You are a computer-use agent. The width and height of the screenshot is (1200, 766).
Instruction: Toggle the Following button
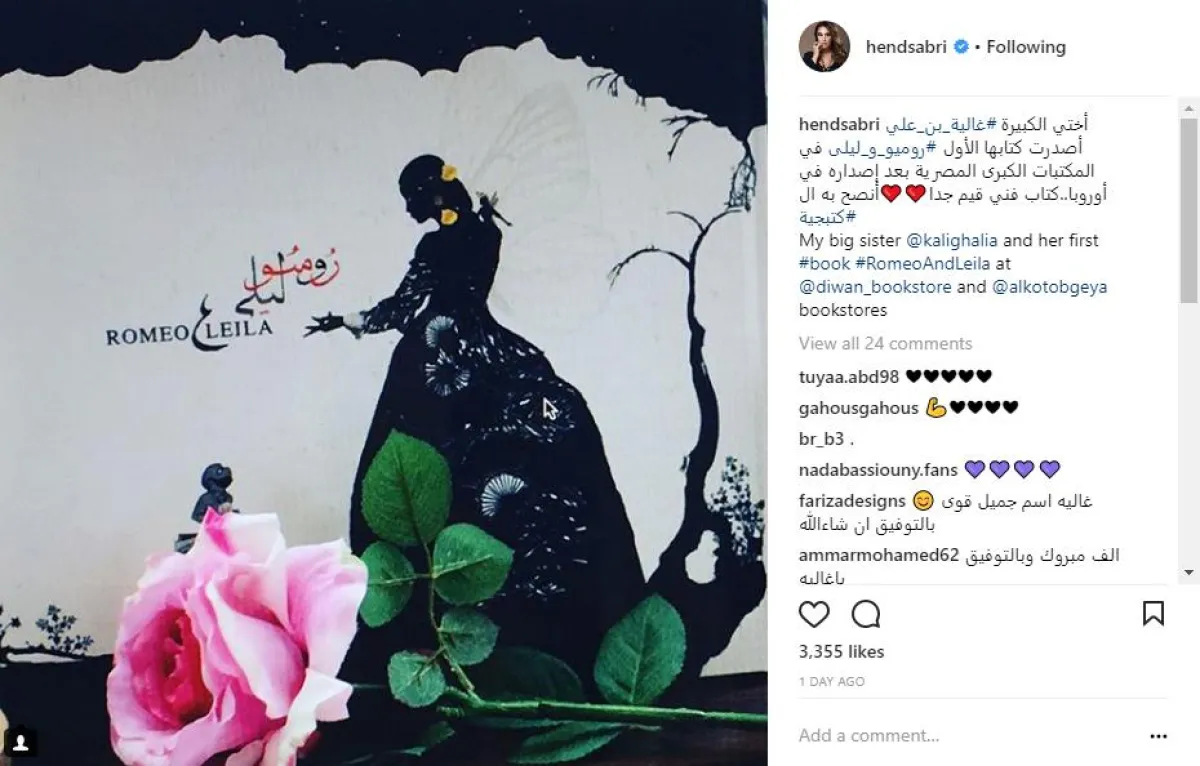tap(1026, 47)
